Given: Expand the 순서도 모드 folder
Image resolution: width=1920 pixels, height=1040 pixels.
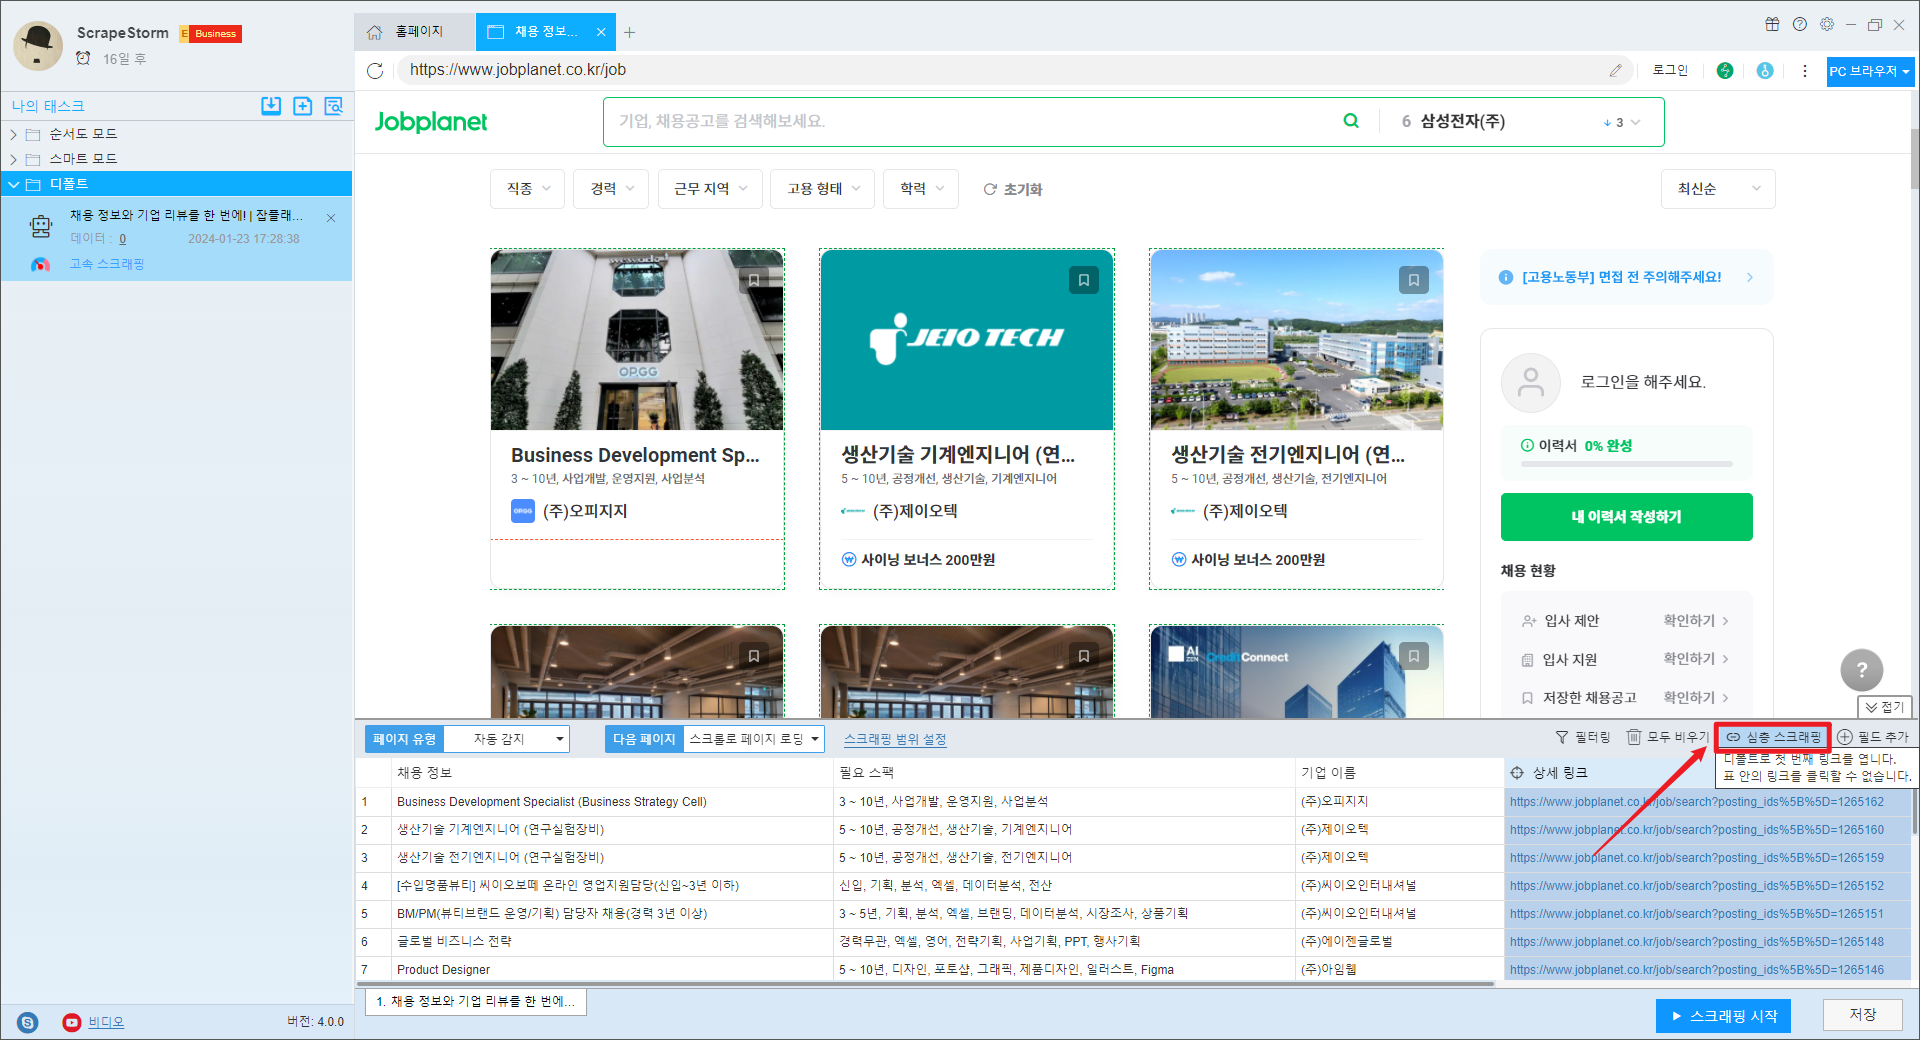Looking at the screenshot, I should click(x=14, y=134).
